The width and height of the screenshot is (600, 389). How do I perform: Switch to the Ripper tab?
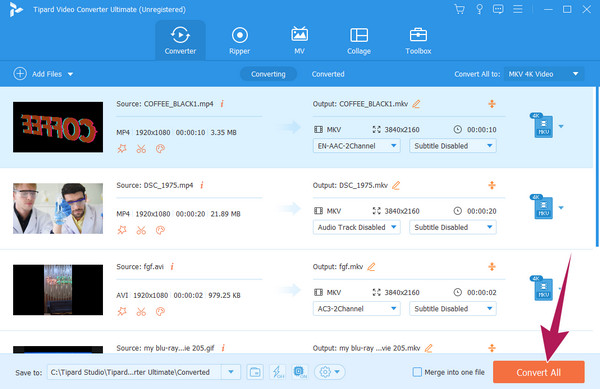coord(240,40)
